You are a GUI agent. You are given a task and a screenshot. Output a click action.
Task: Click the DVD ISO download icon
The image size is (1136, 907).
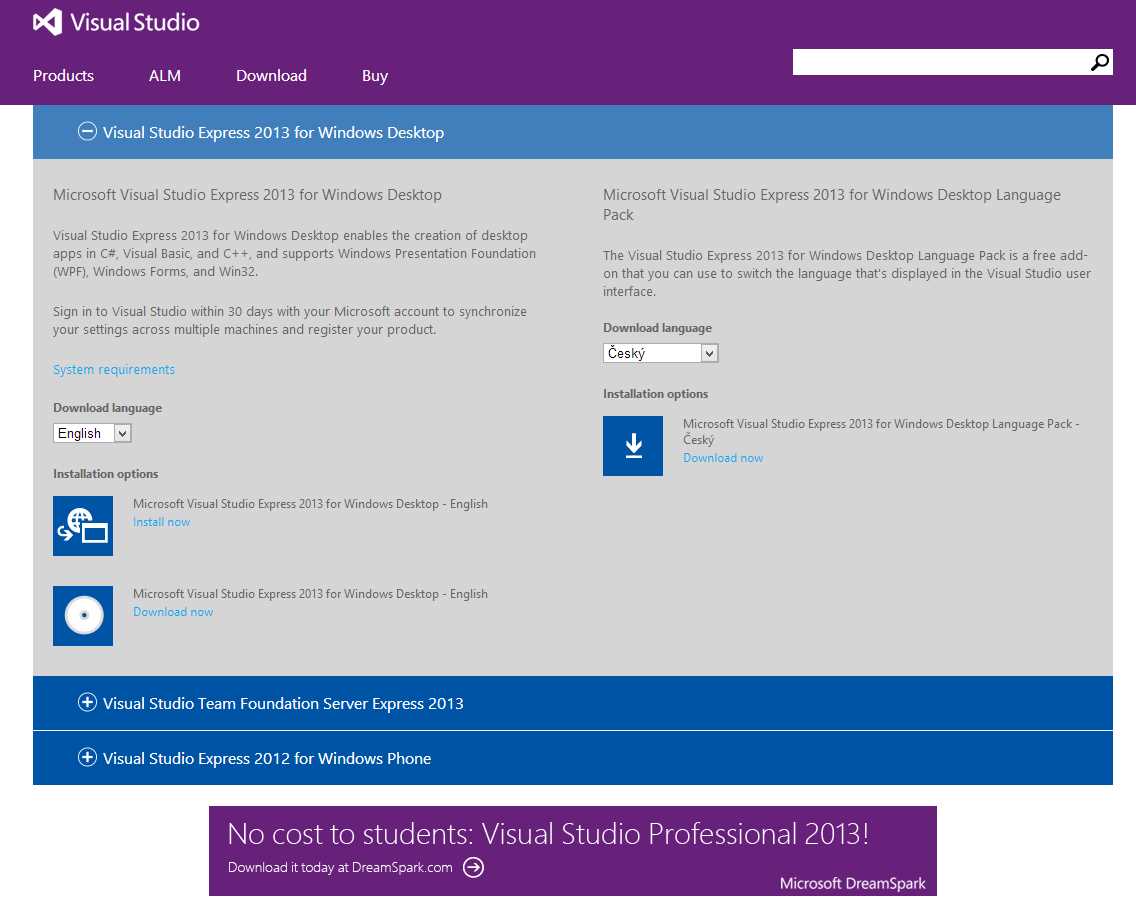(x=83, y=616)
